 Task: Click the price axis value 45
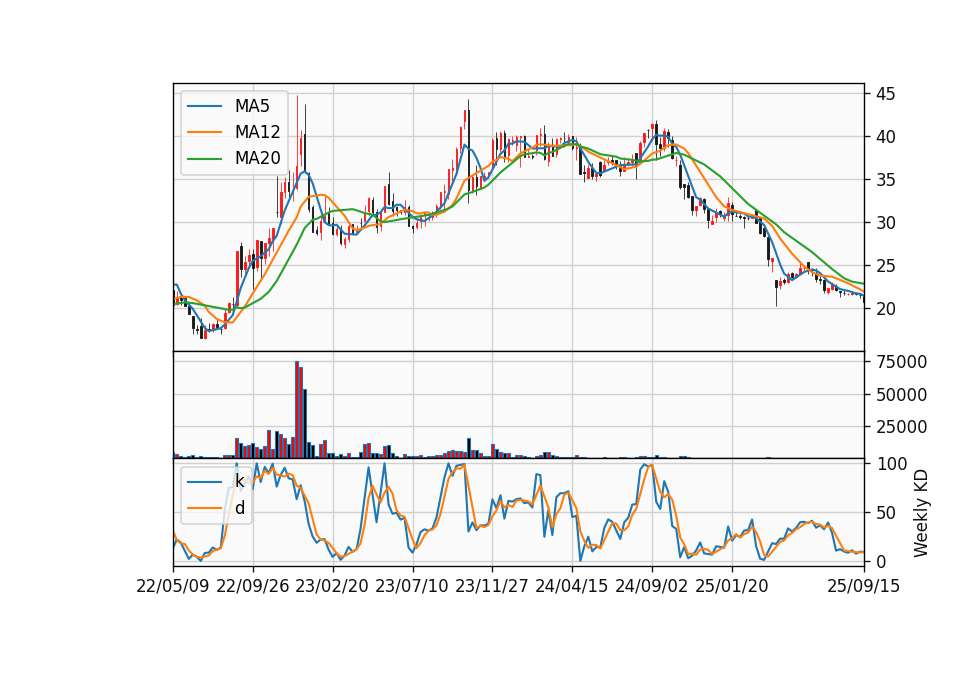point(885,94)
